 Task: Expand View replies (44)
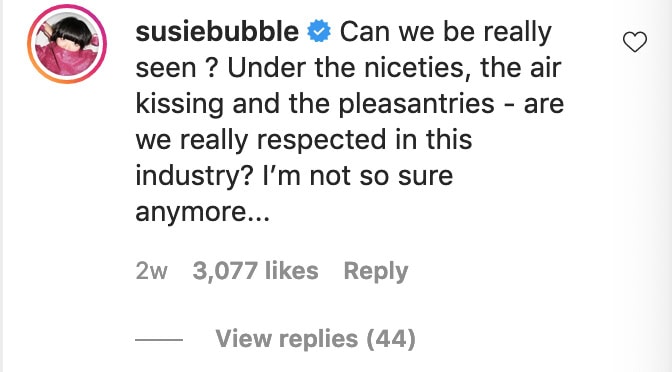pos(315,339)
